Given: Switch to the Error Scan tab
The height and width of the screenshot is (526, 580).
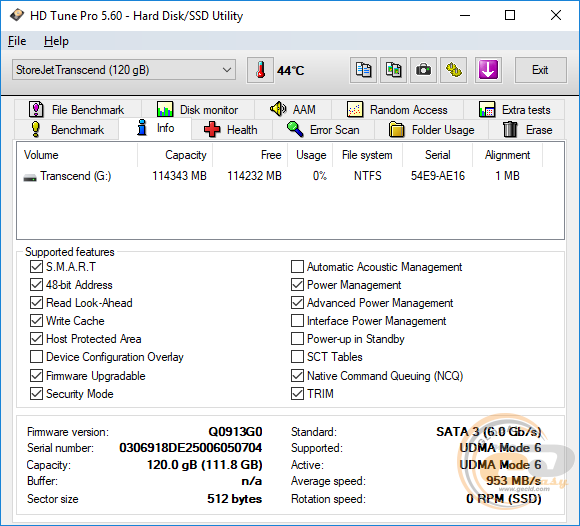Looking at the screenshot, I should pos(323,129).
